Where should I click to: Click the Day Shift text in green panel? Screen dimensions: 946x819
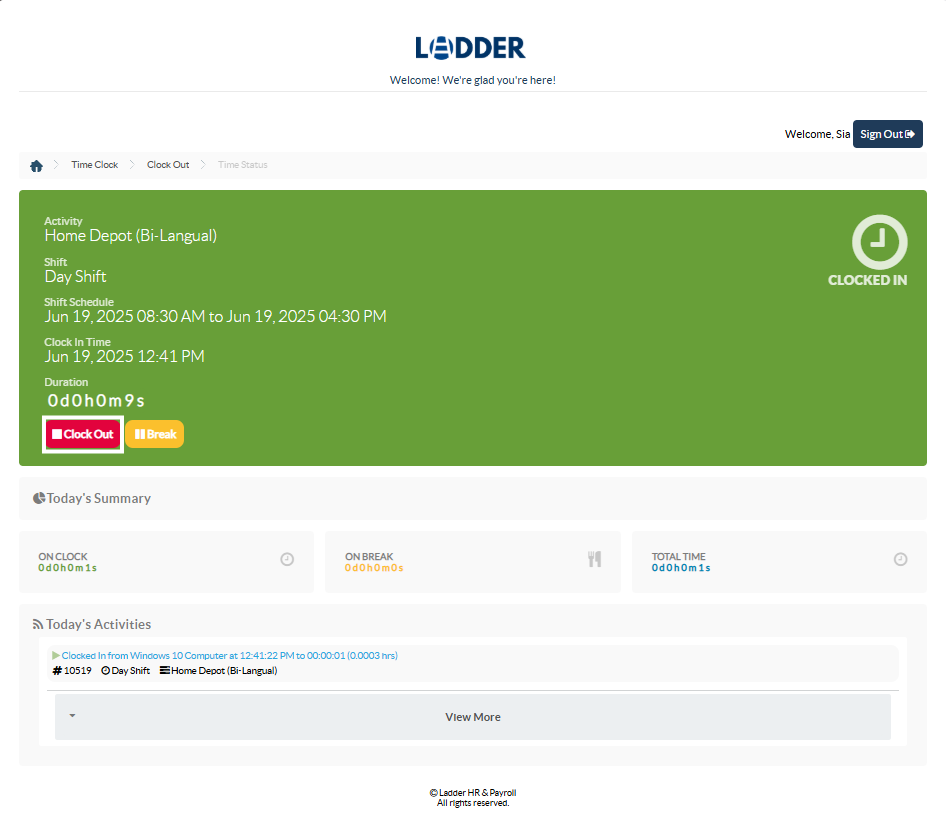click(75, 276)
